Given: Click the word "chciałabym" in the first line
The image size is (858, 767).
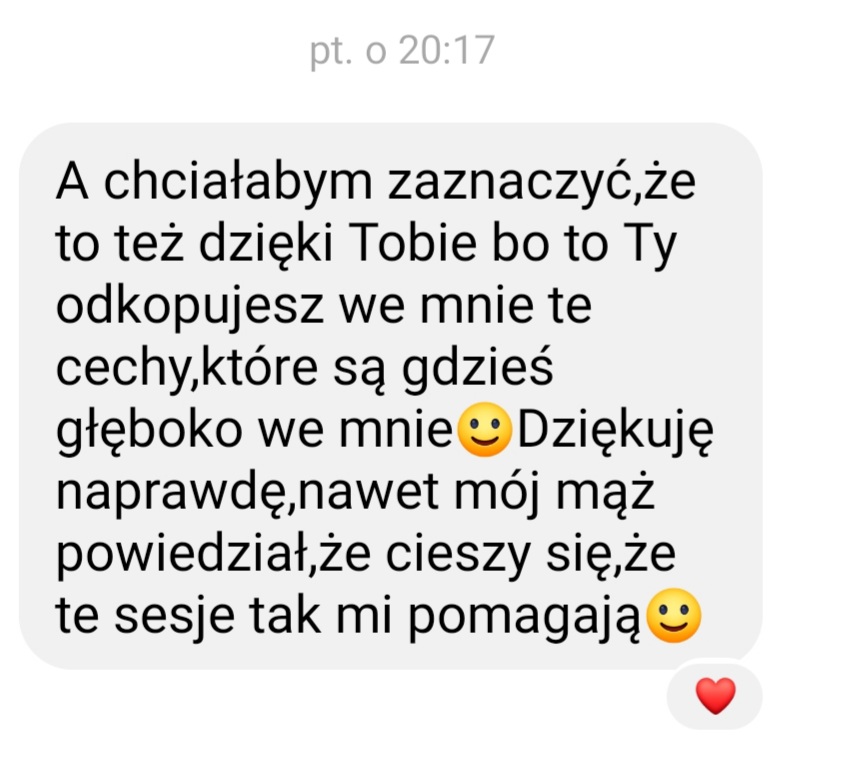Looking at the screenshot, I should click(238, 182).
